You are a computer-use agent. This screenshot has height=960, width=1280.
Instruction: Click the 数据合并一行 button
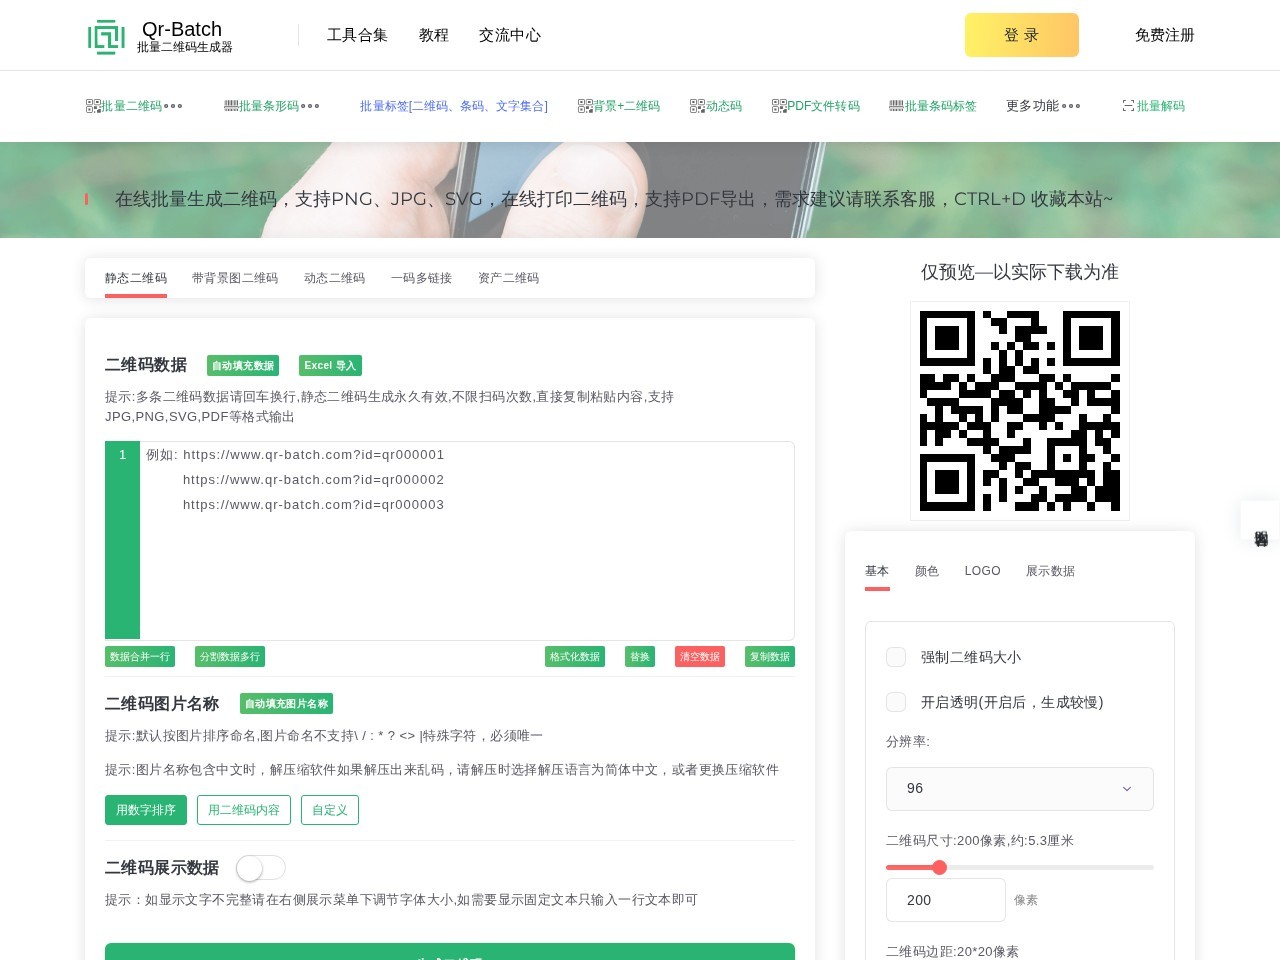[140, 657]
